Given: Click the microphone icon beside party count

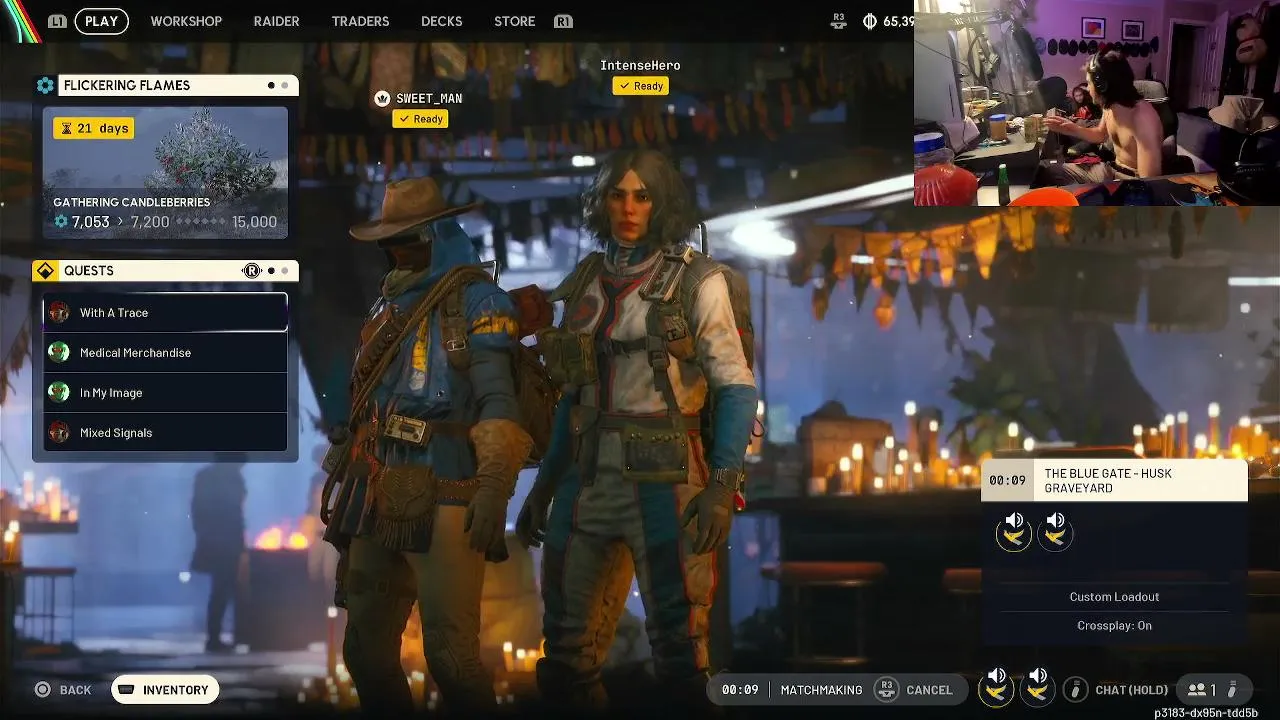Looking at the screenshot, I should tap(1232, 689).
